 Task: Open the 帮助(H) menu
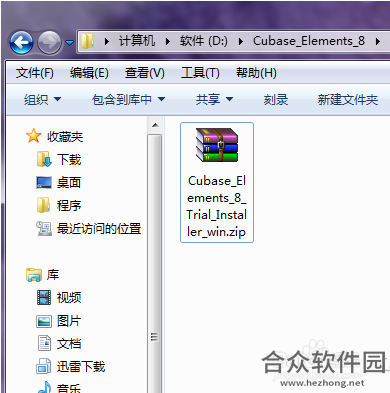(256, 73)
